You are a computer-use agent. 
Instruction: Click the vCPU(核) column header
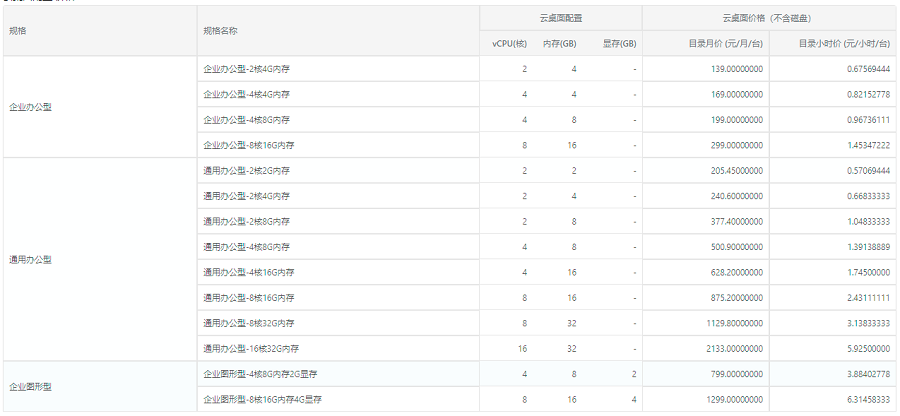point(510,44)
